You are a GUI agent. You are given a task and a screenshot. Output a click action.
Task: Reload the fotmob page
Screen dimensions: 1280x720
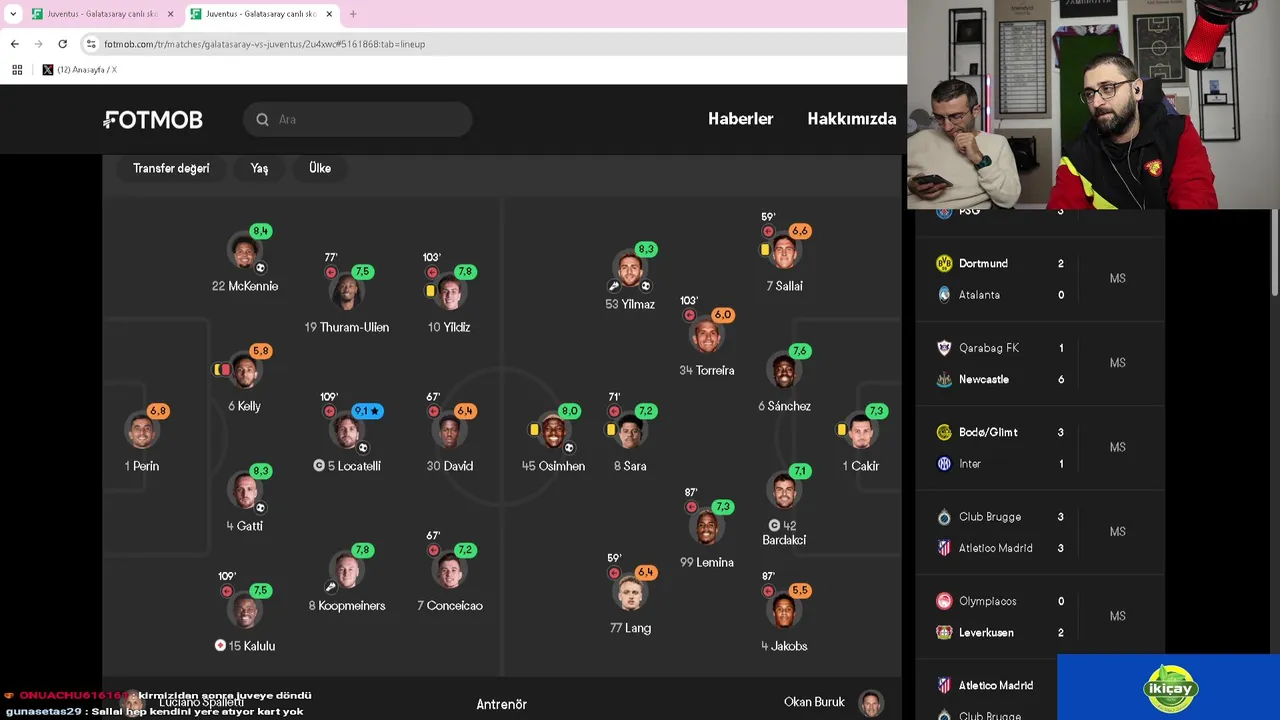pos(62,44)
